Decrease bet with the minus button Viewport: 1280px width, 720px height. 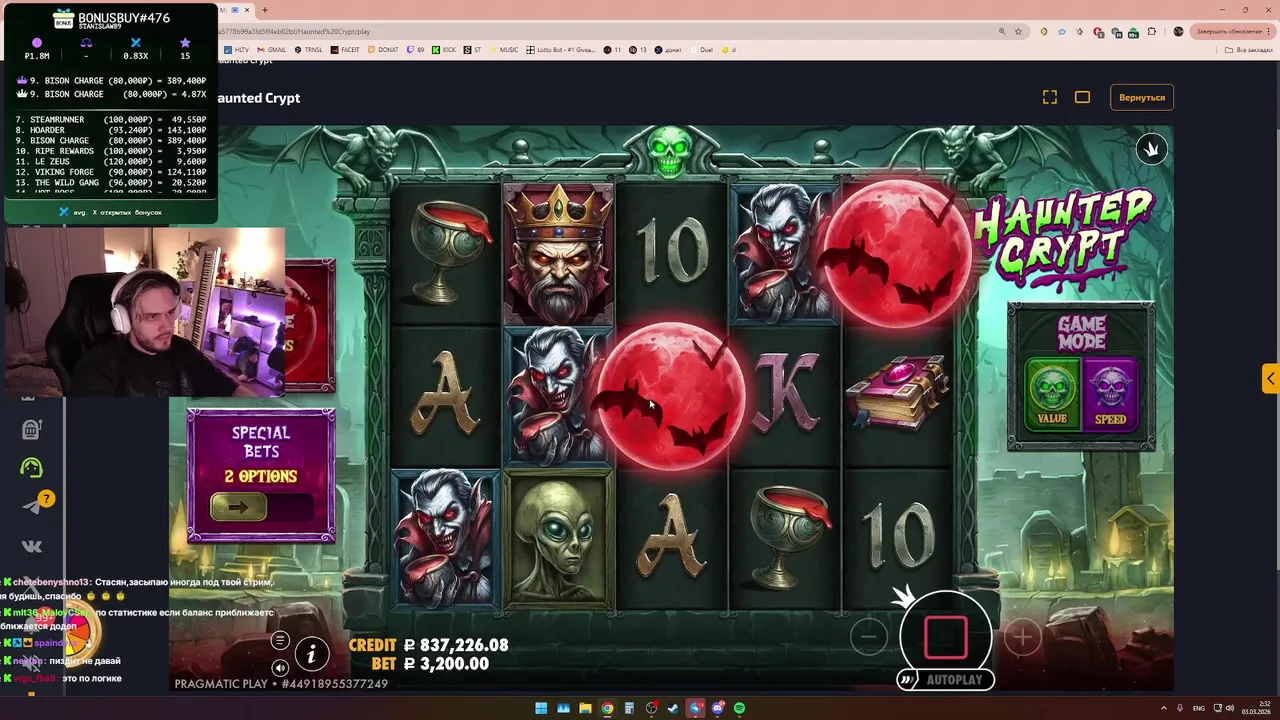(869, 637)
